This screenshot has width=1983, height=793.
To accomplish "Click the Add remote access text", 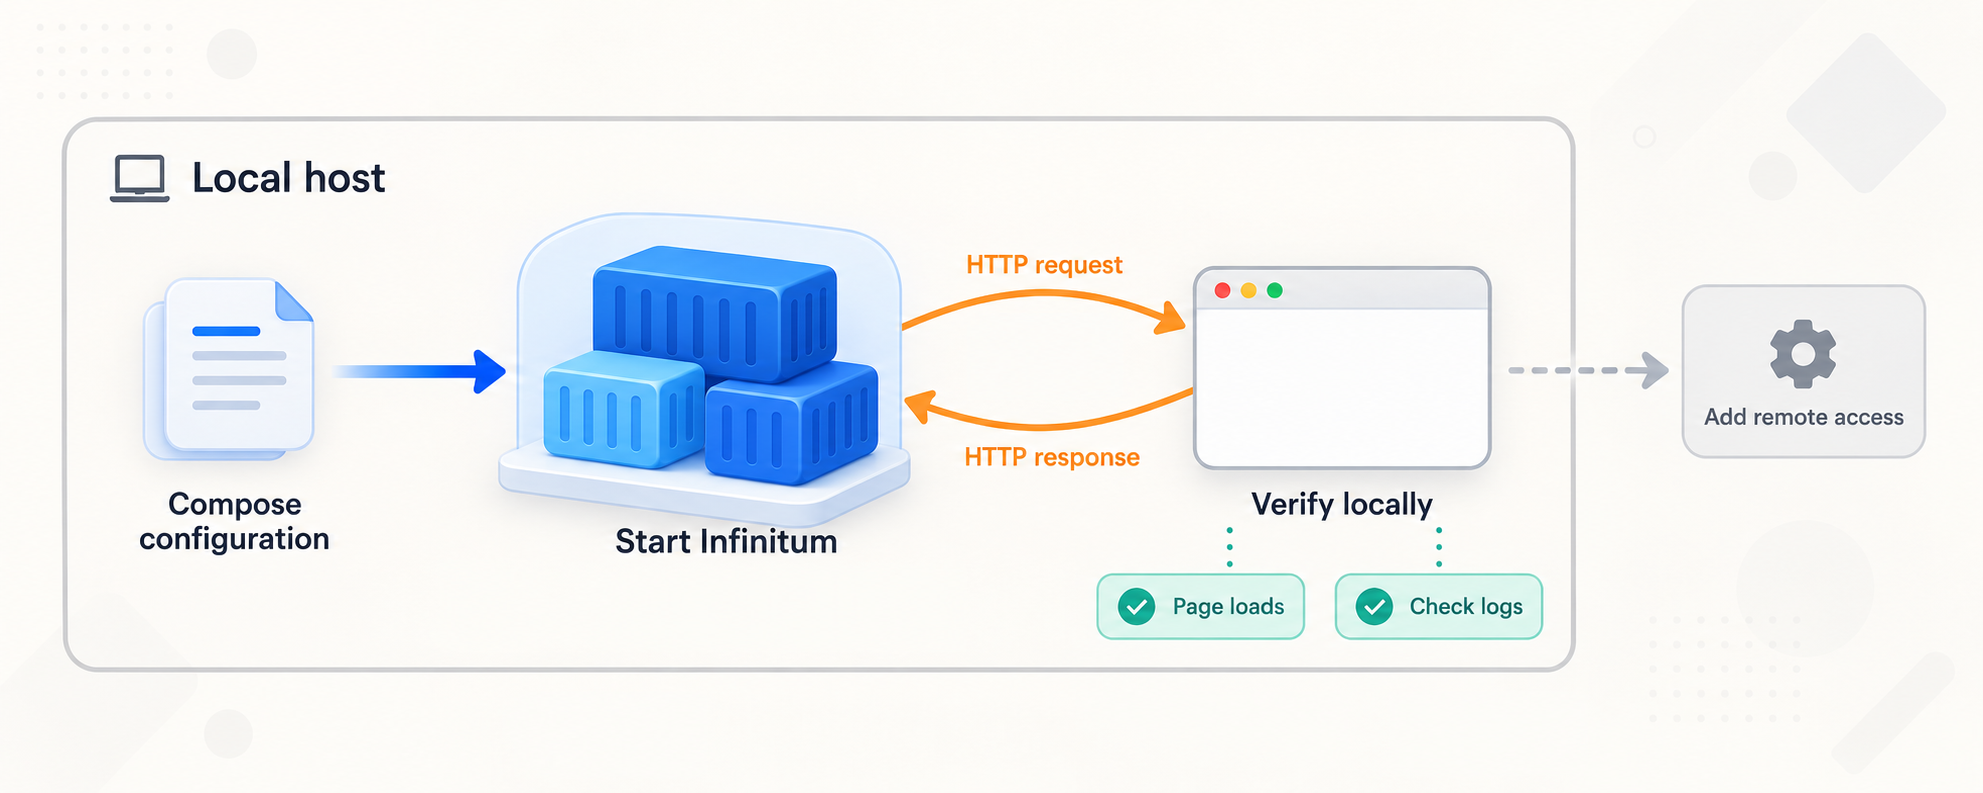I will tap(1804, 417).
